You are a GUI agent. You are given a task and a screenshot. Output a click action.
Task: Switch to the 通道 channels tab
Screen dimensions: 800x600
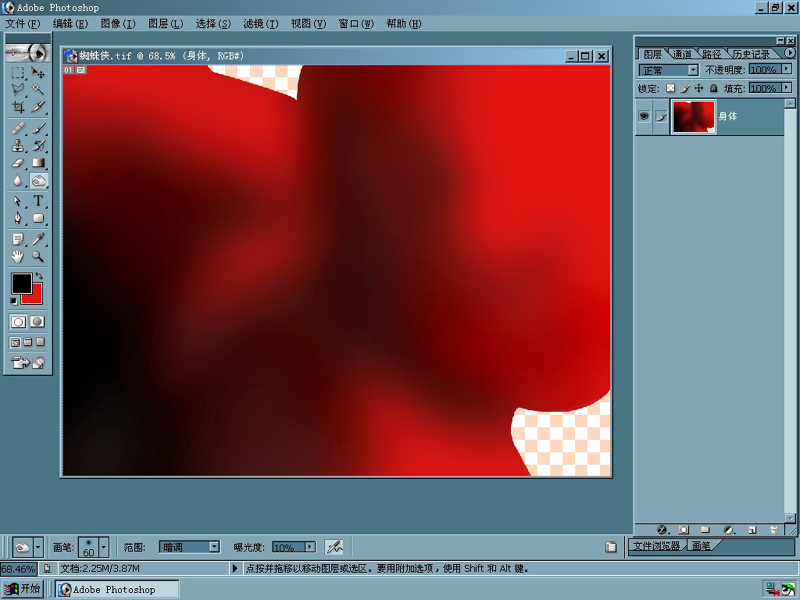pos(682,54)
